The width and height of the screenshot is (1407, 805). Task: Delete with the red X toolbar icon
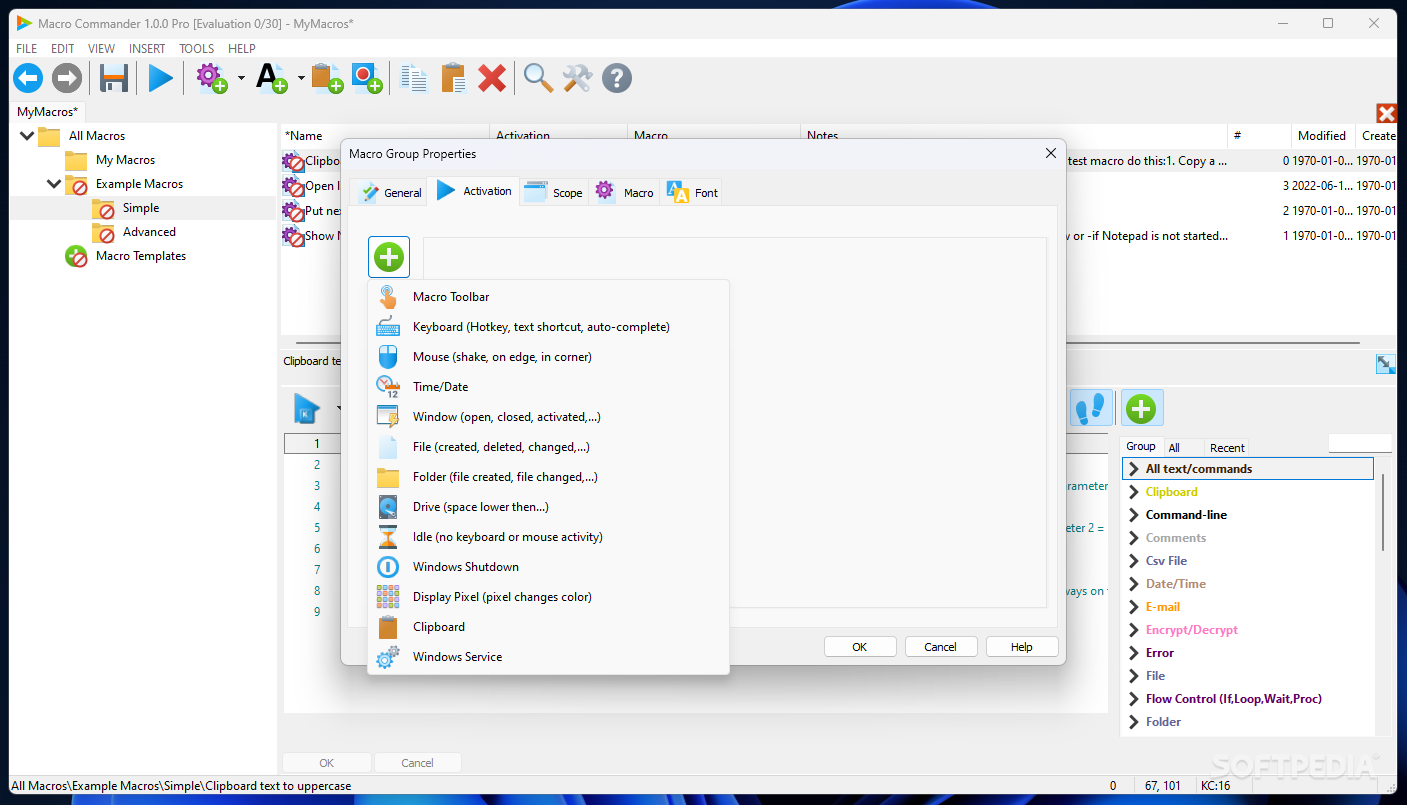tap(491, 78)
